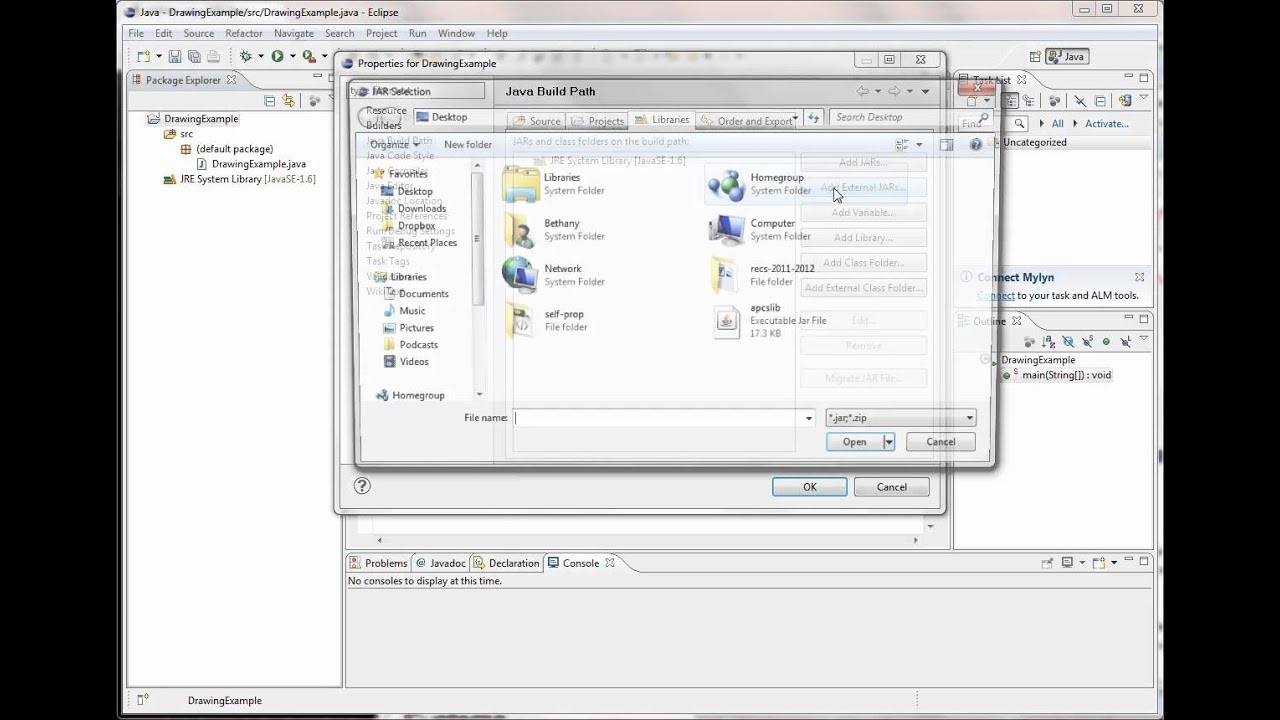This screenshot has height=720, width=1280.
Task: Click the Open Console icon
Action: click(1099, 563)
